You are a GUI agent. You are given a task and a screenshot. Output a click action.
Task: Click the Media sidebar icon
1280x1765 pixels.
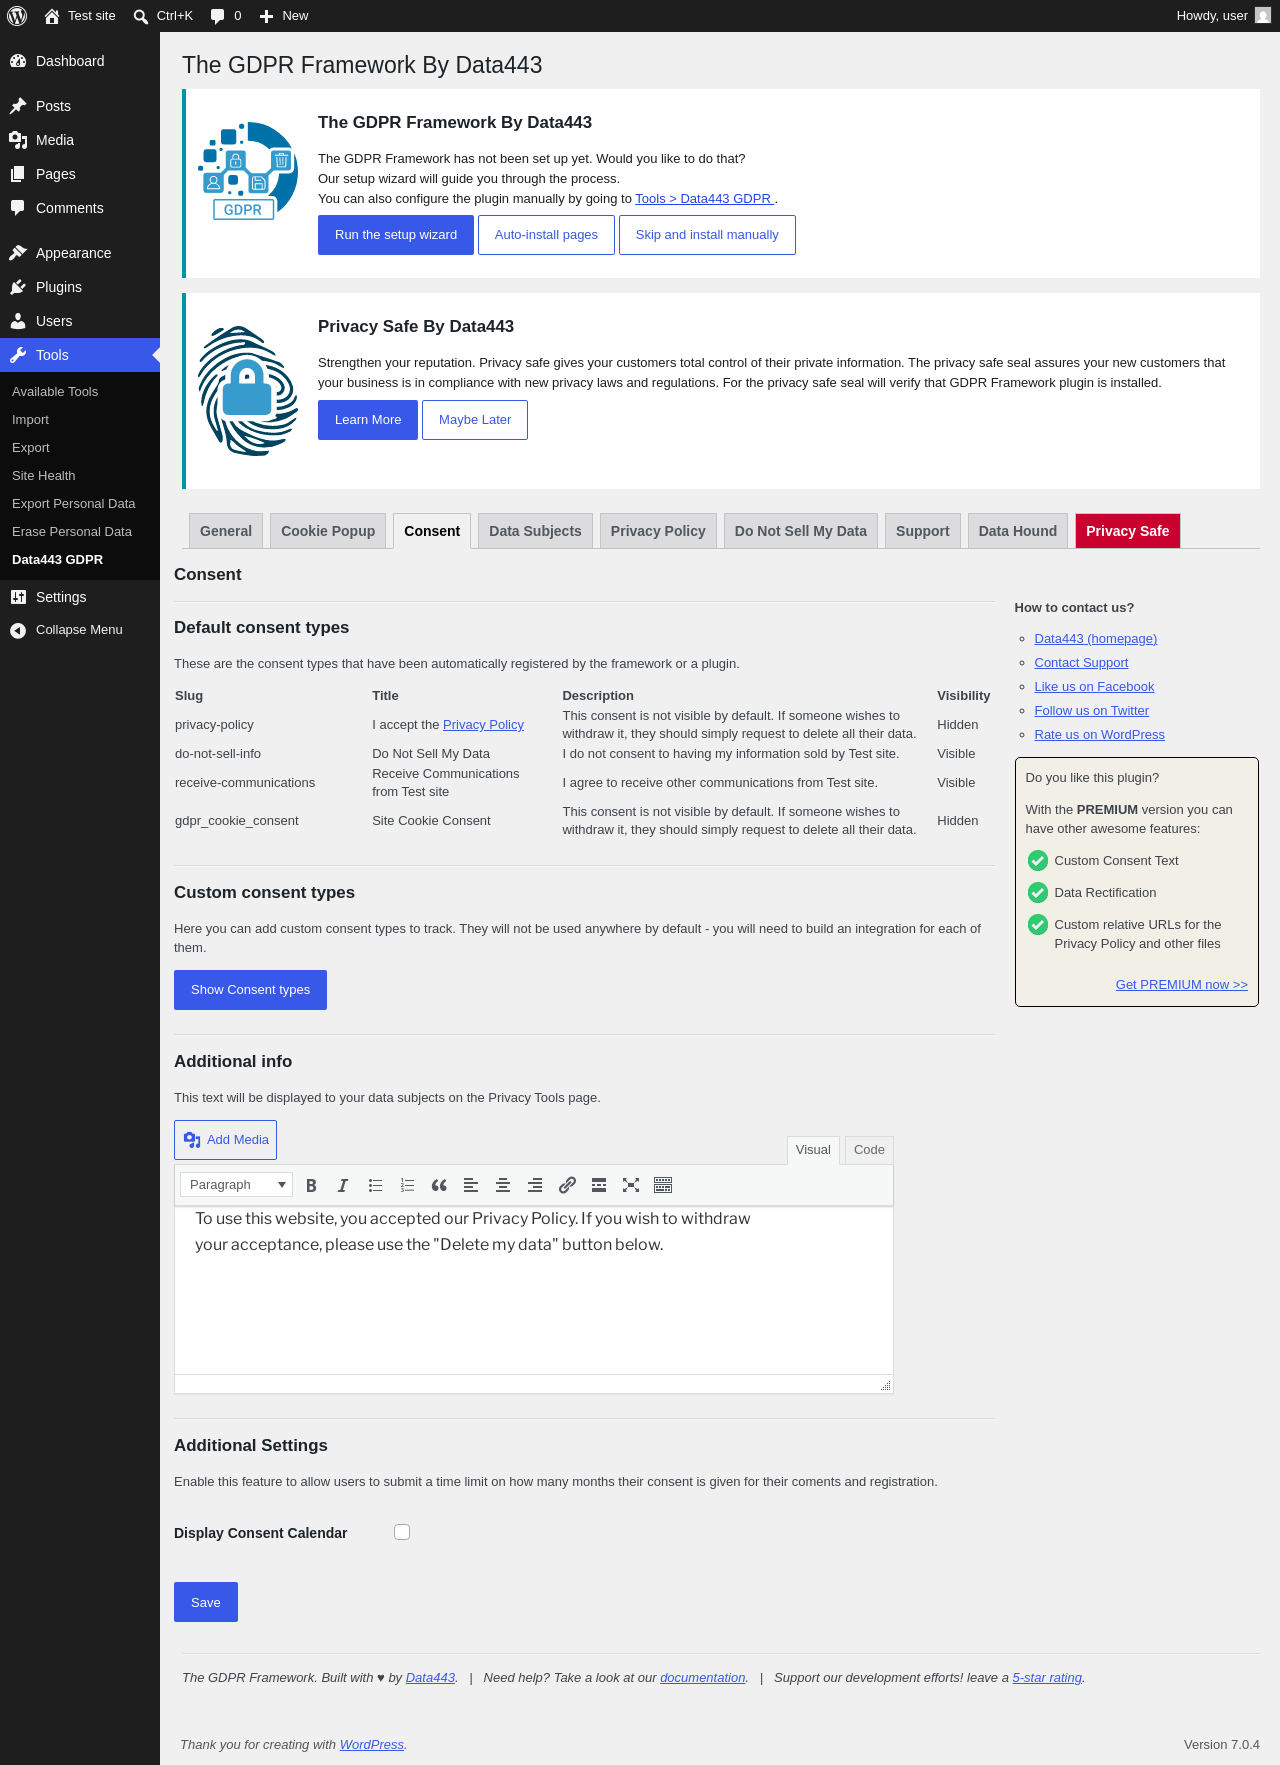click(x=18, y=140)
